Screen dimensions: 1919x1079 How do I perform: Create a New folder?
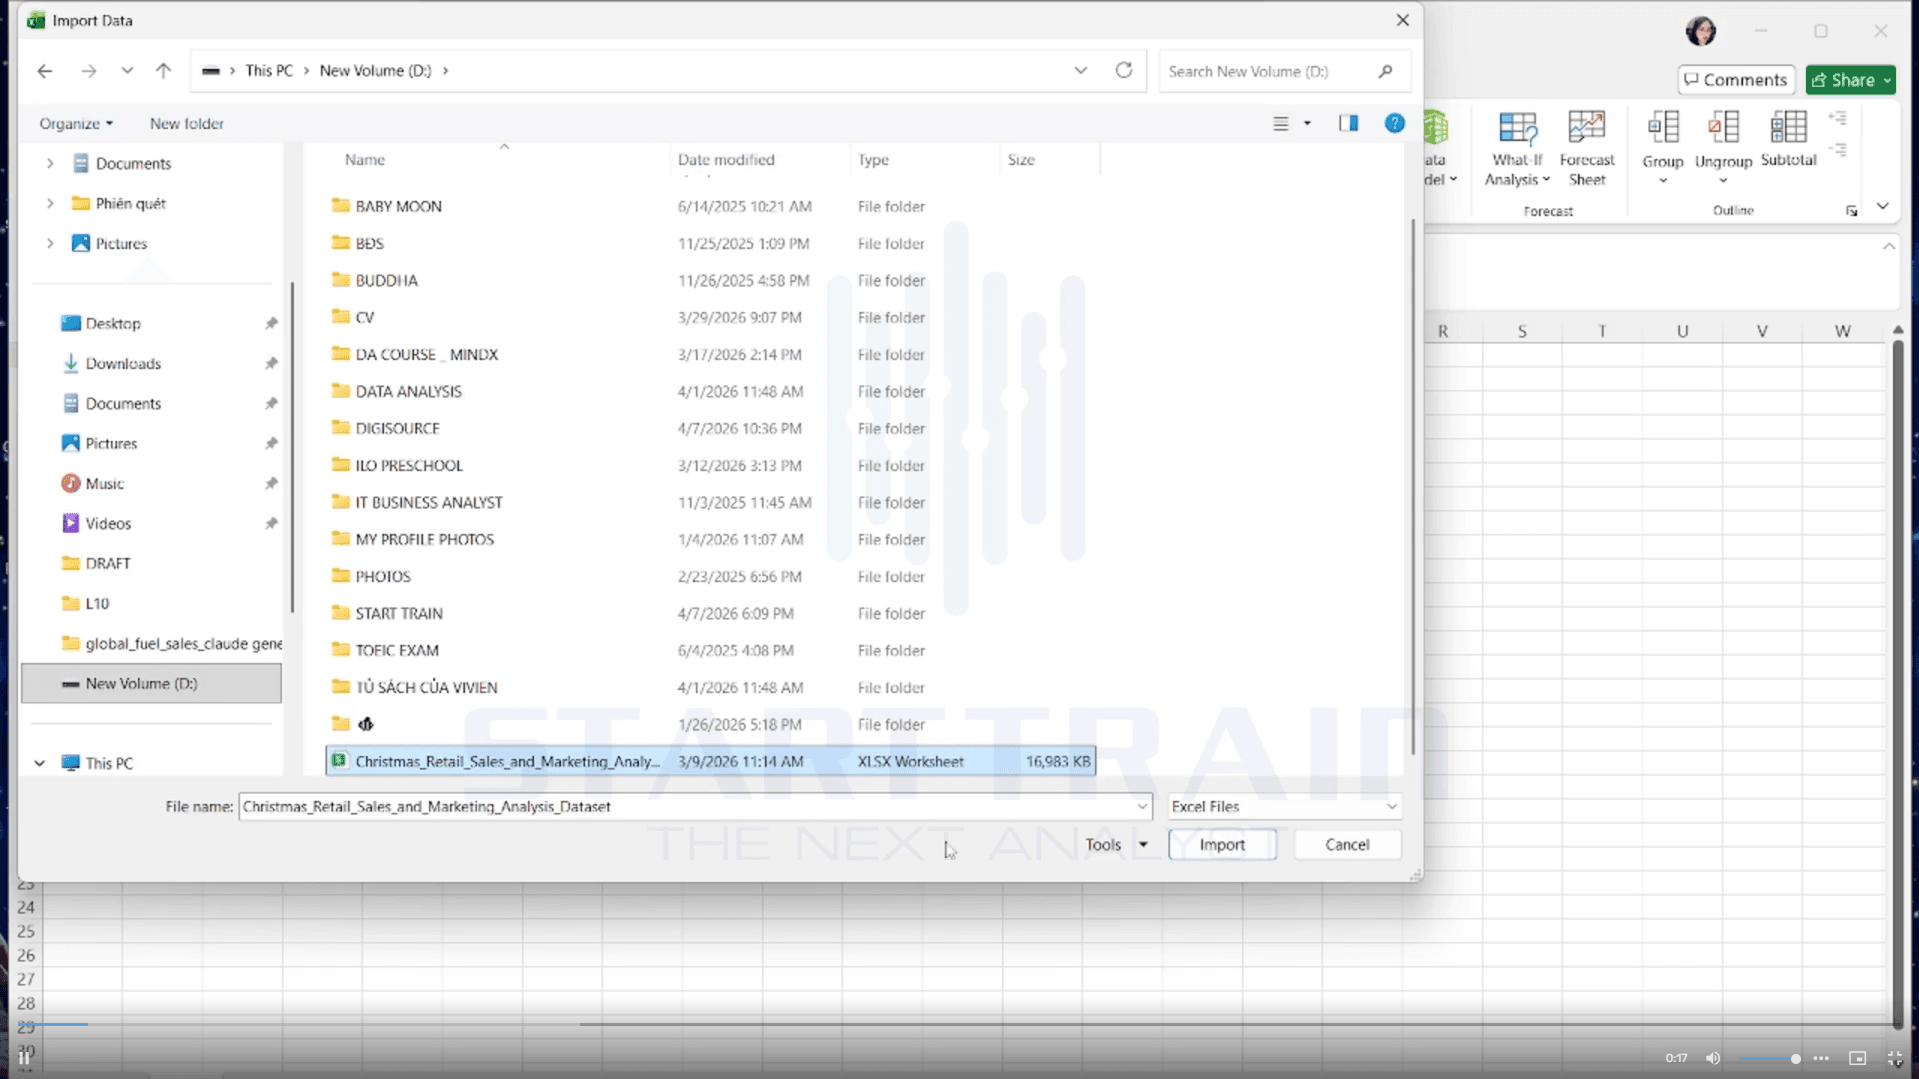187,123
